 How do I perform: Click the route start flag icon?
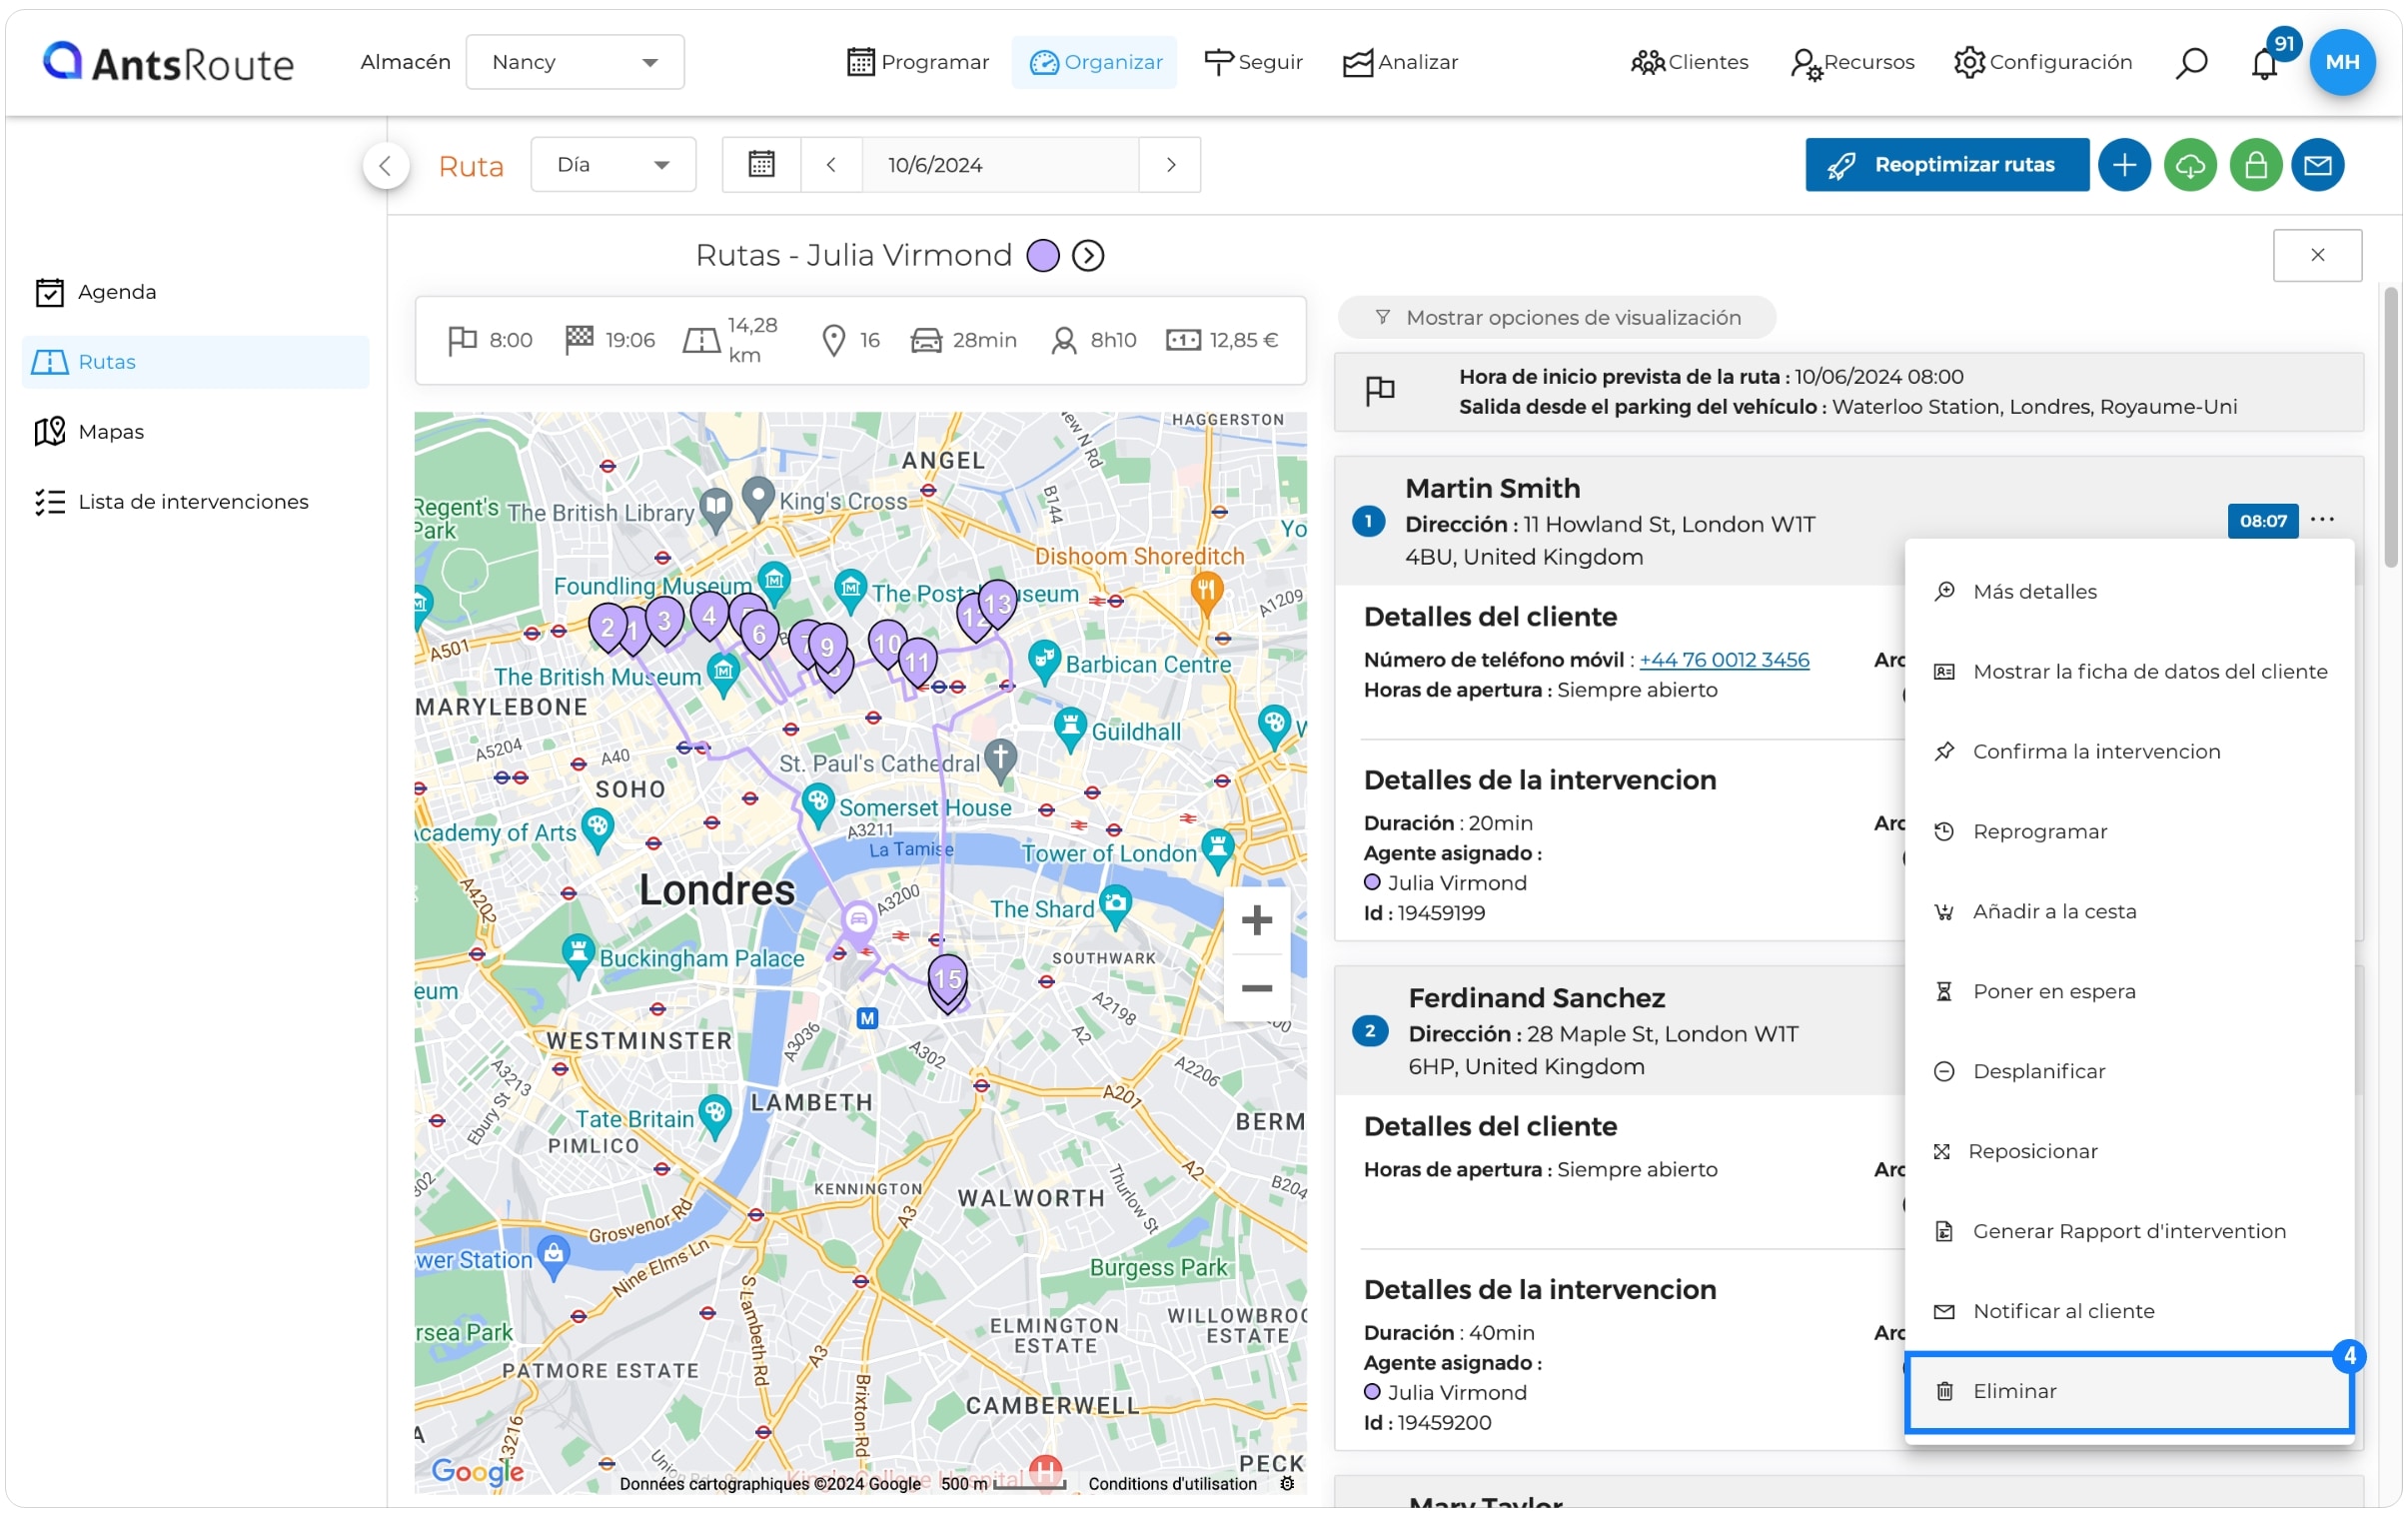[1380, 390]
